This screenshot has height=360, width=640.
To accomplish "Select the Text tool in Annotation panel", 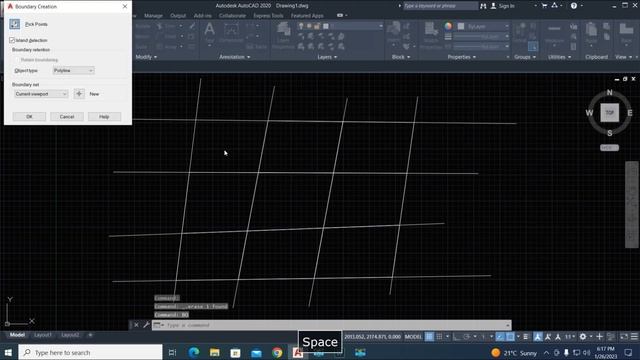I will pyautogui.click(x=209, y=33).
